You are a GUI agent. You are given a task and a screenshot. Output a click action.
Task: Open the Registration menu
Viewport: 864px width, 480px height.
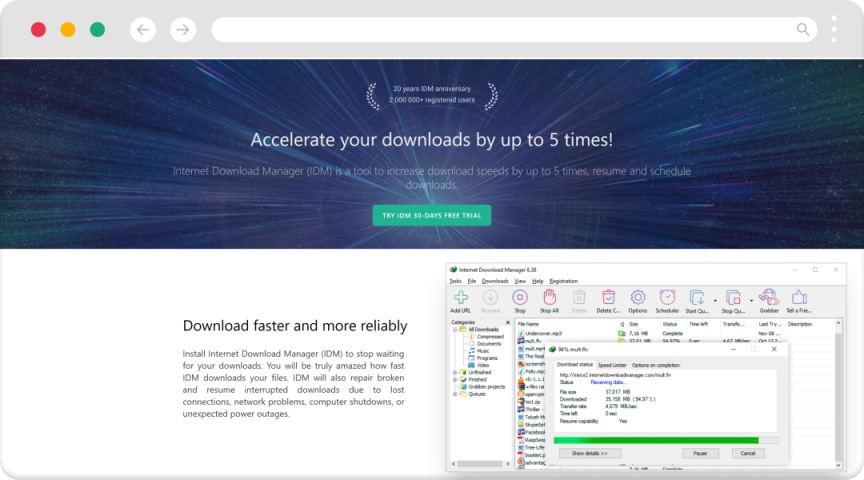(563, 281)
